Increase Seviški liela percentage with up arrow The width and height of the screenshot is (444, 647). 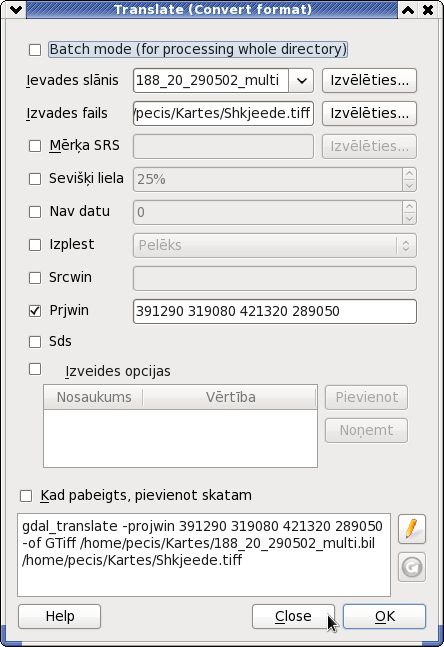coord(409,173)
